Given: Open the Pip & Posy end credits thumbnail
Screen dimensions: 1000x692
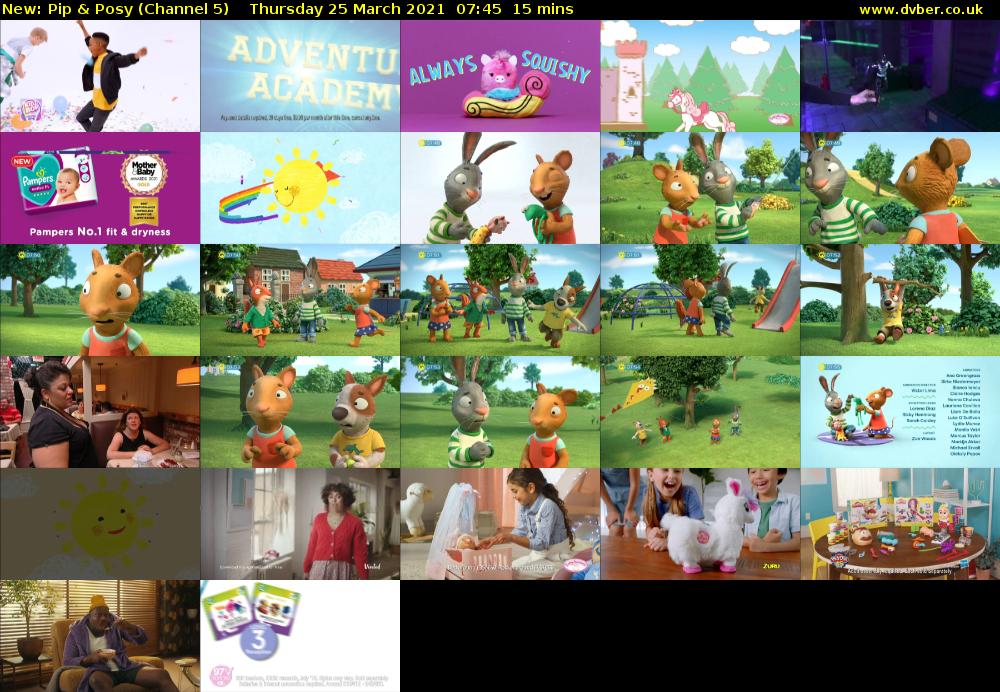Looking at the screenshot, I should click(901, 412).
